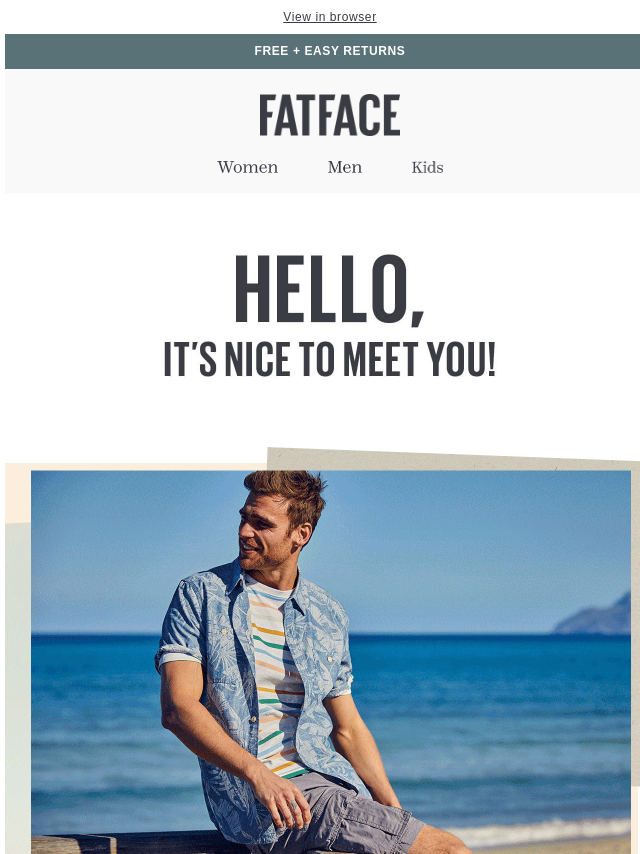Click the IT'S NICE TO MEET YOU! text

click(x=330, y=359)
